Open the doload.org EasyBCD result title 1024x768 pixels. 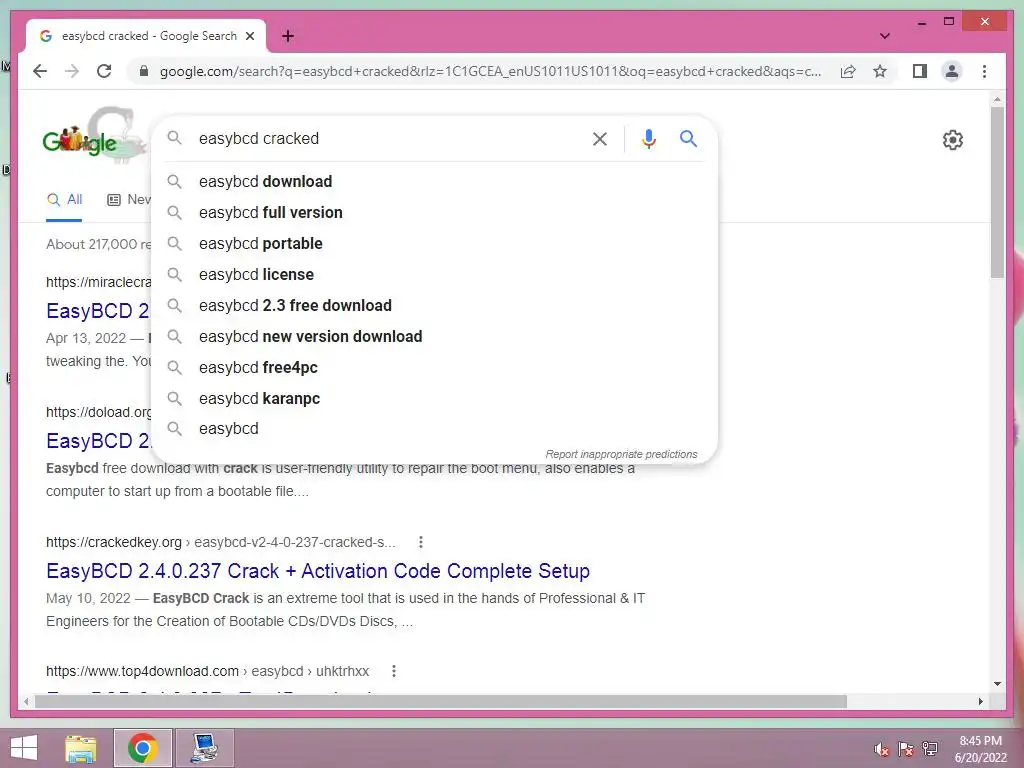[98, 441]
